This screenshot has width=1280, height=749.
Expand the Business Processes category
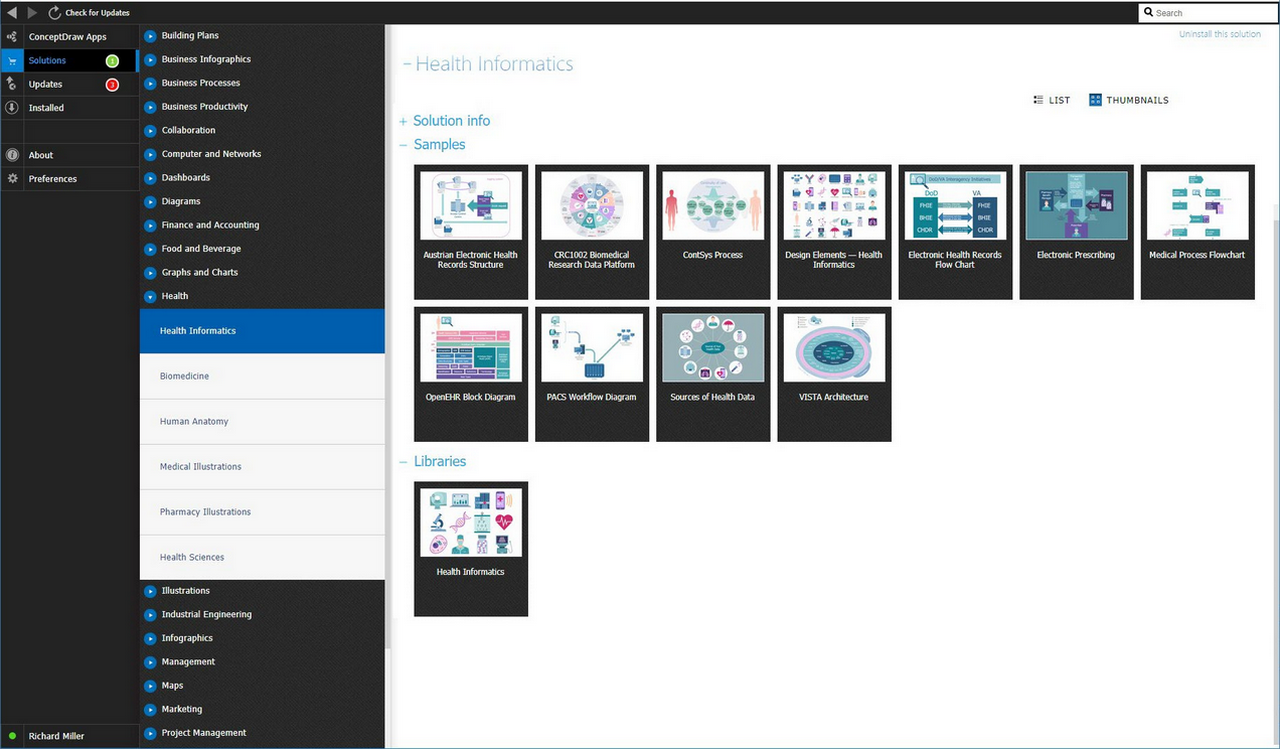click(150, 83)
